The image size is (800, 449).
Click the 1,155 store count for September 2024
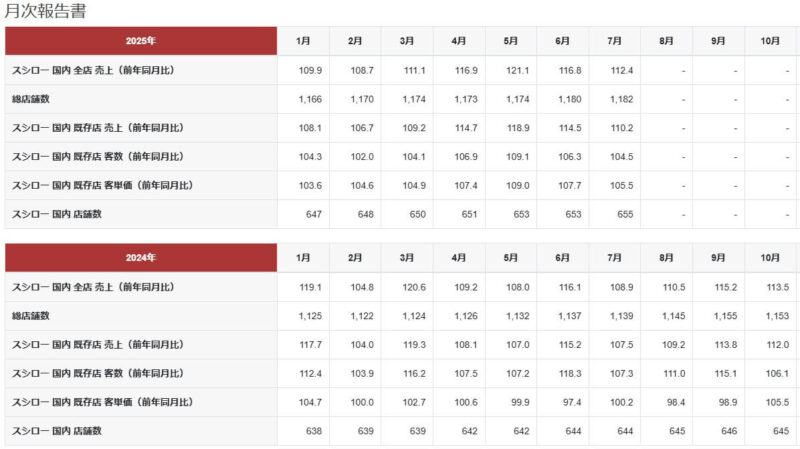tap(725, 316)
